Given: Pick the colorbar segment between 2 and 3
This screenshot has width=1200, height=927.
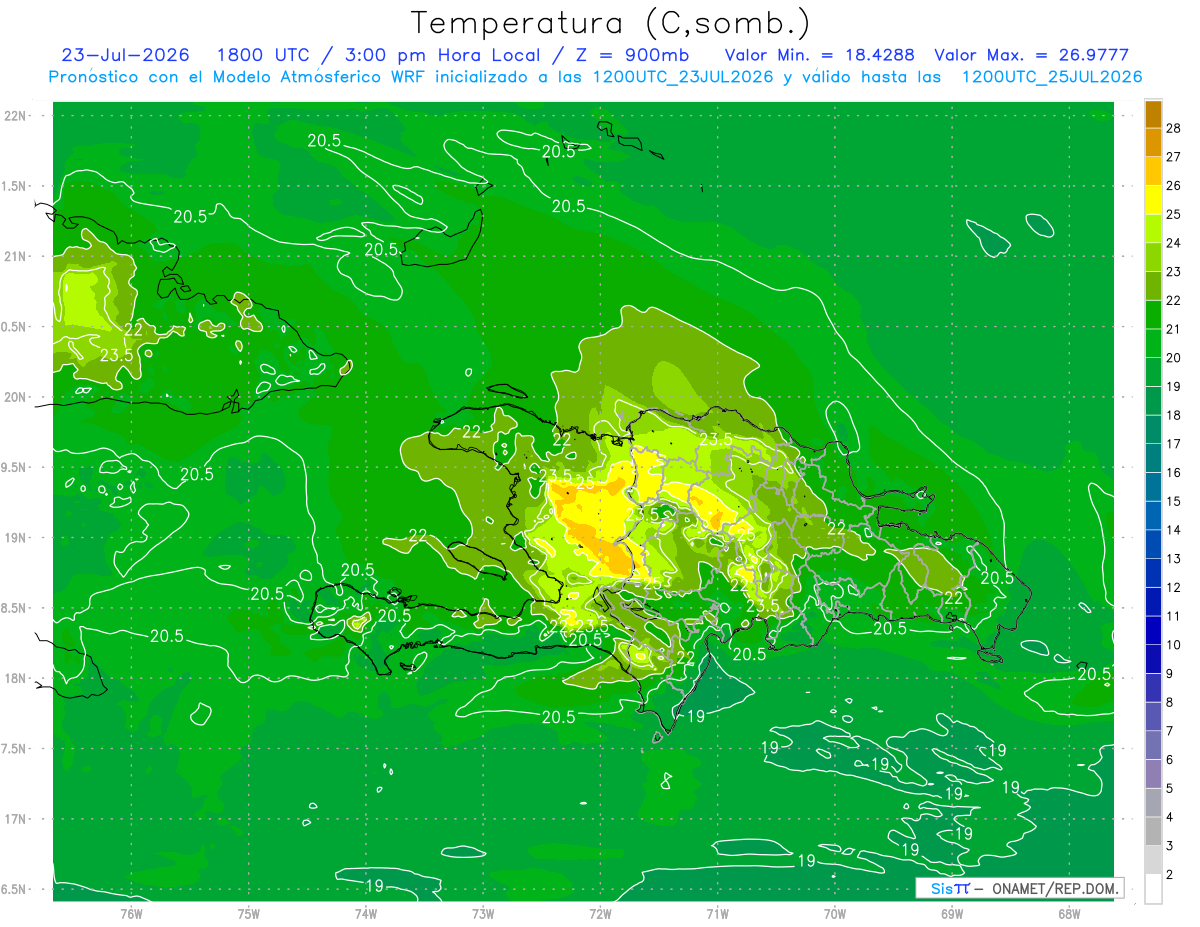Looking at the screenshot, I should [x=1153, y=860].
